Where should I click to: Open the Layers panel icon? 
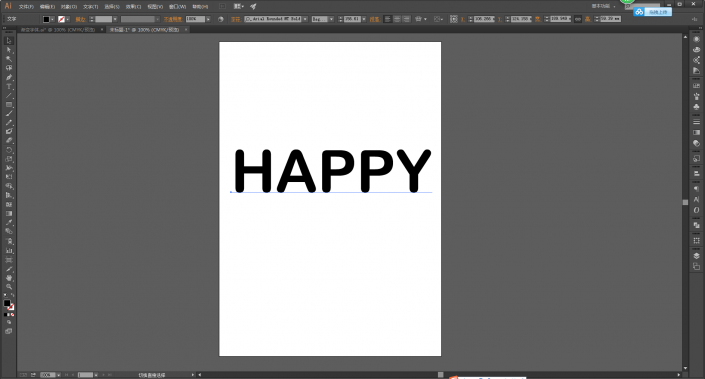(x=696, y=256)
